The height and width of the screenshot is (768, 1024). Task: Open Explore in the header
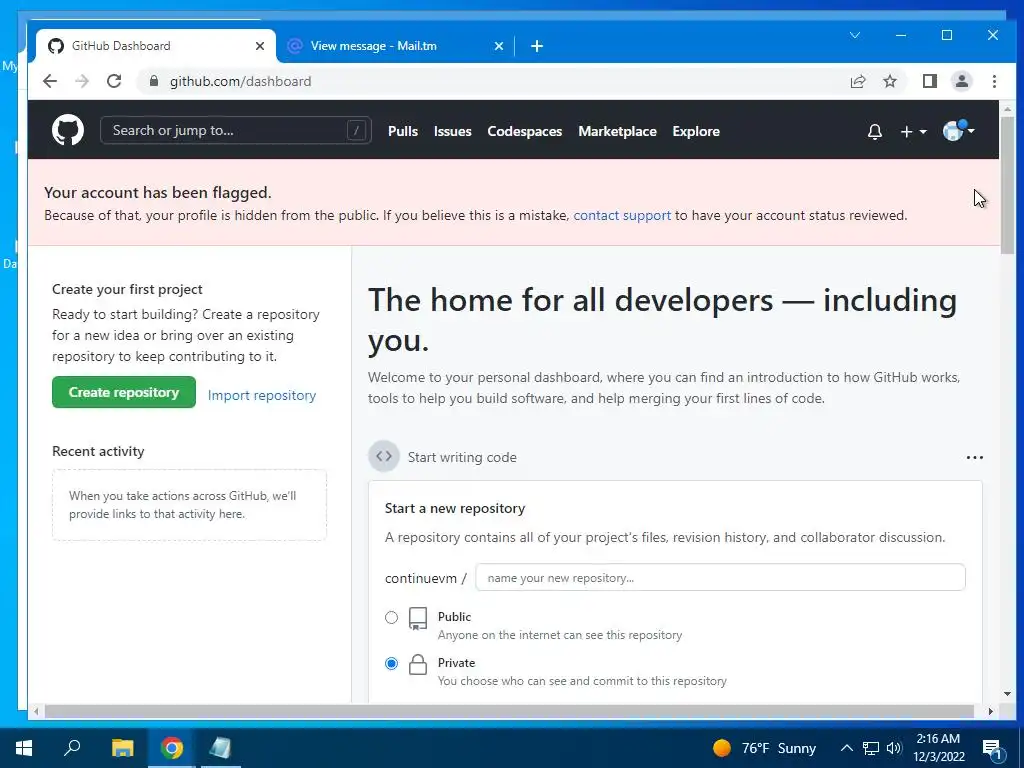pyautogui.click(x=696, y=131)
